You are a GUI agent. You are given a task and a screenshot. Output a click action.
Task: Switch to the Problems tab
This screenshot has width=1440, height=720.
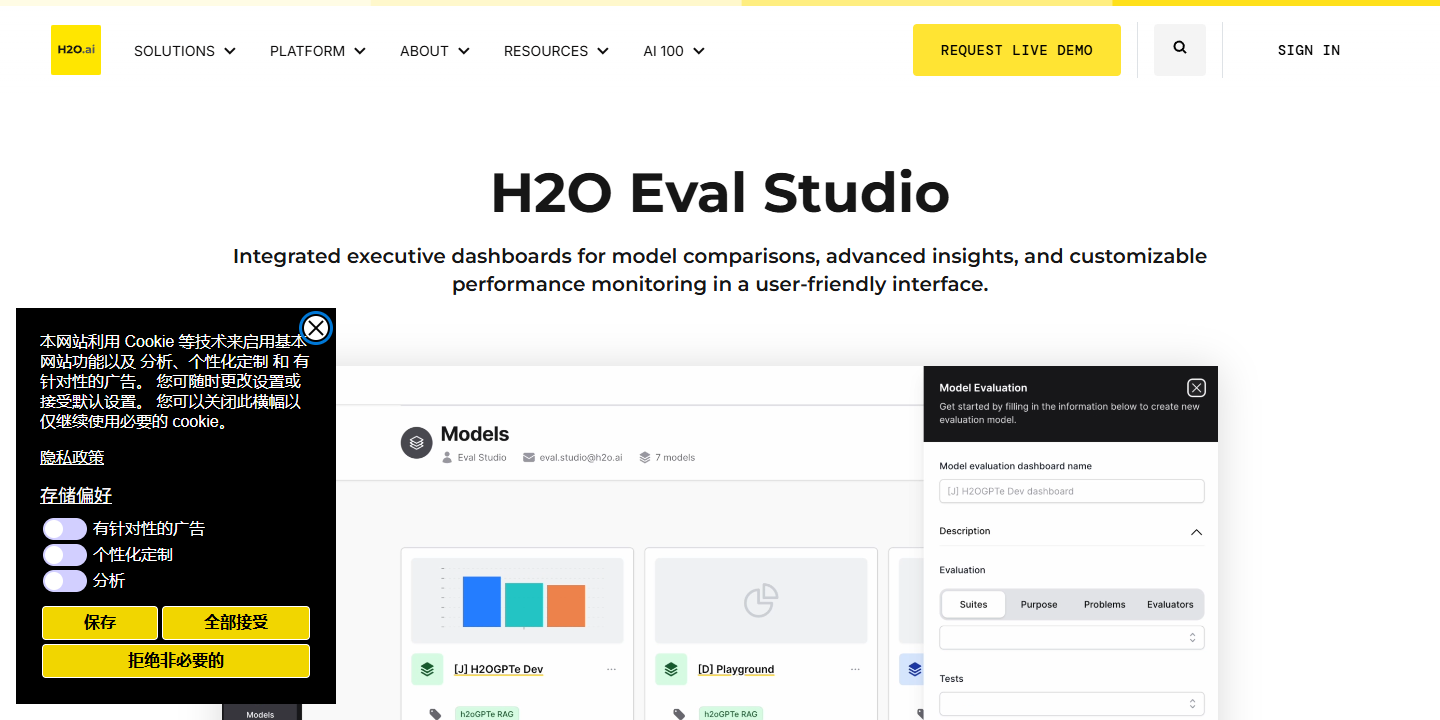(1105, 605)
